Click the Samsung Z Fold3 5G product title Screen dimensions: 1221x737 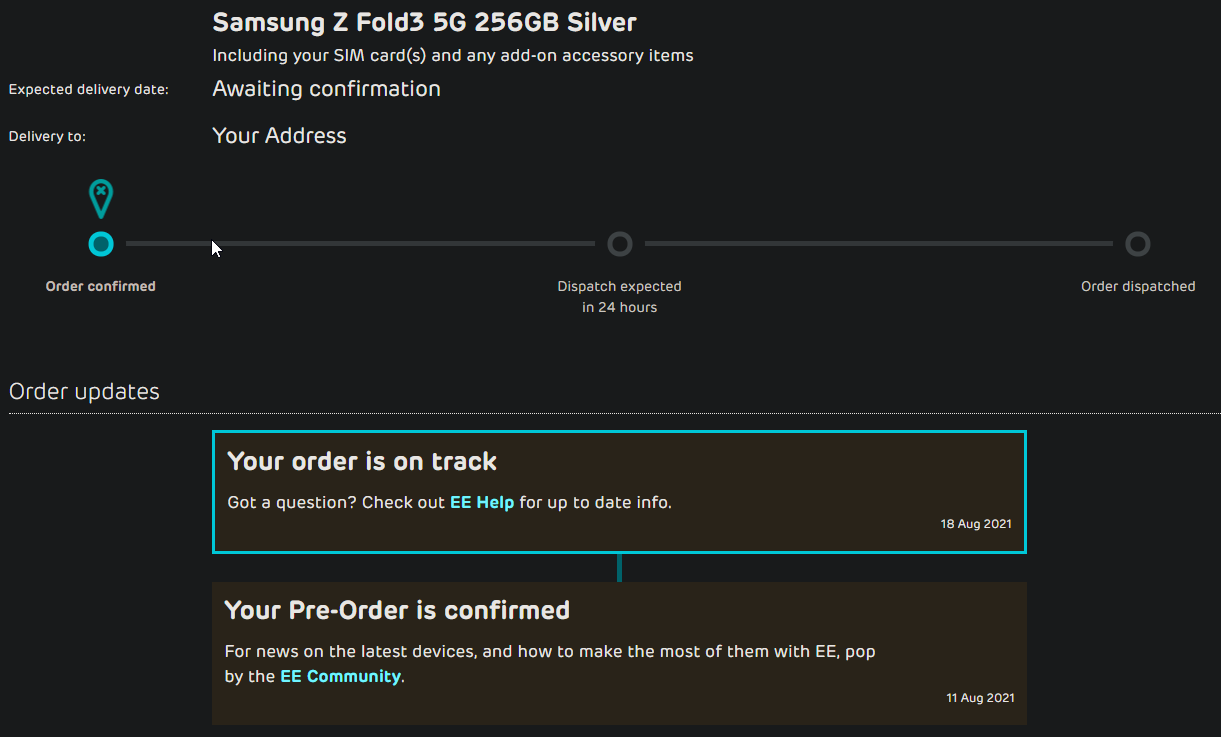click(x=424, y=22)
